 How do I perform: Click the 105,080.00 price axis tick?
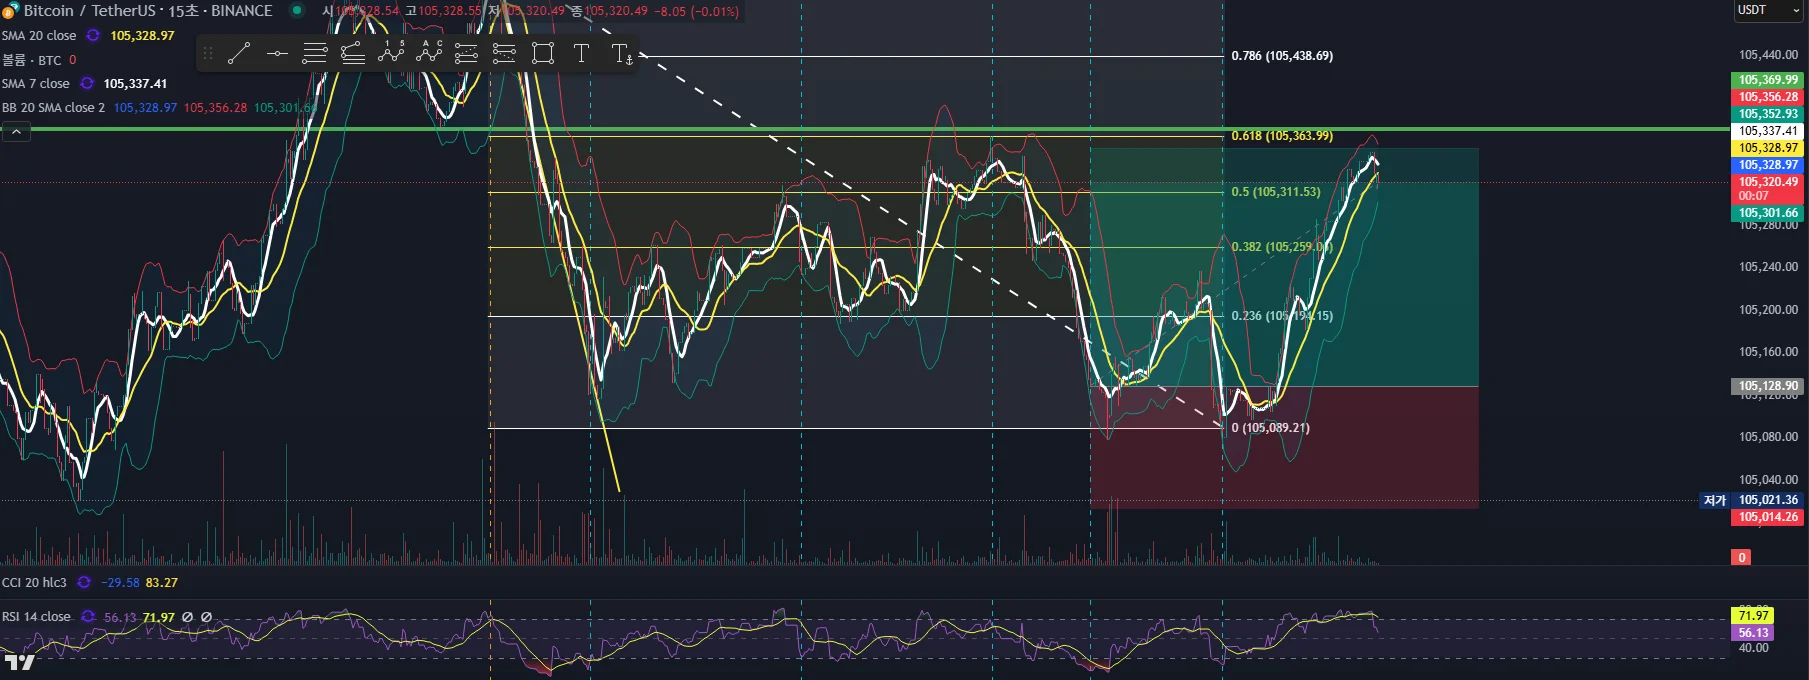(x=1767, y=437)
